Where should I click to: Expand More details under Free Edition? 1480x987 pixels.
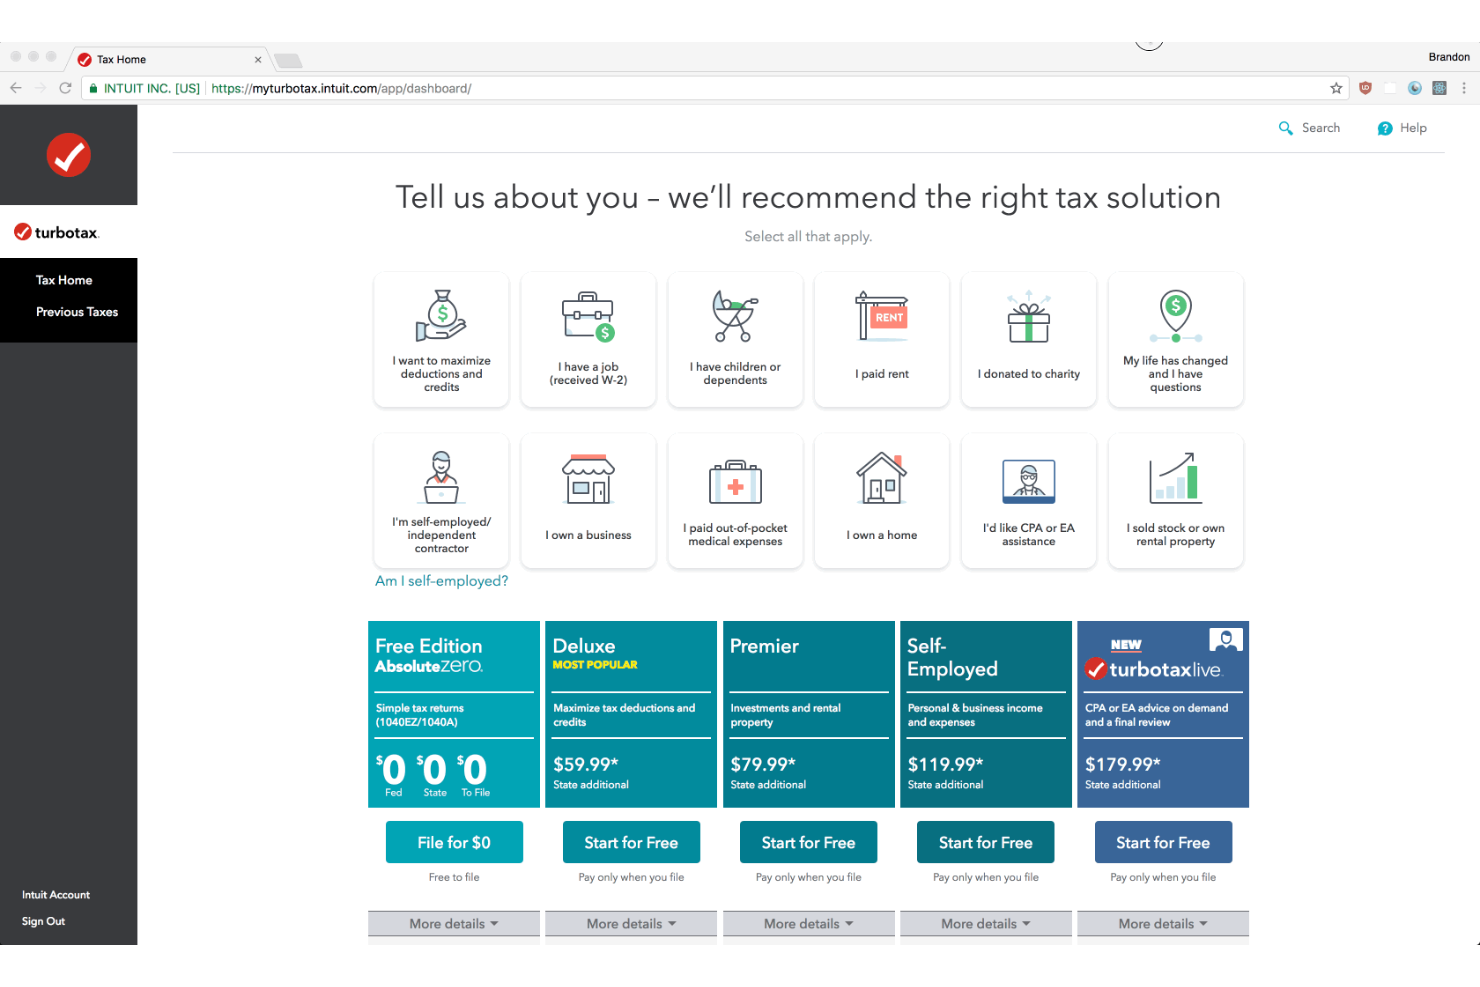click(x=454, y=924)
